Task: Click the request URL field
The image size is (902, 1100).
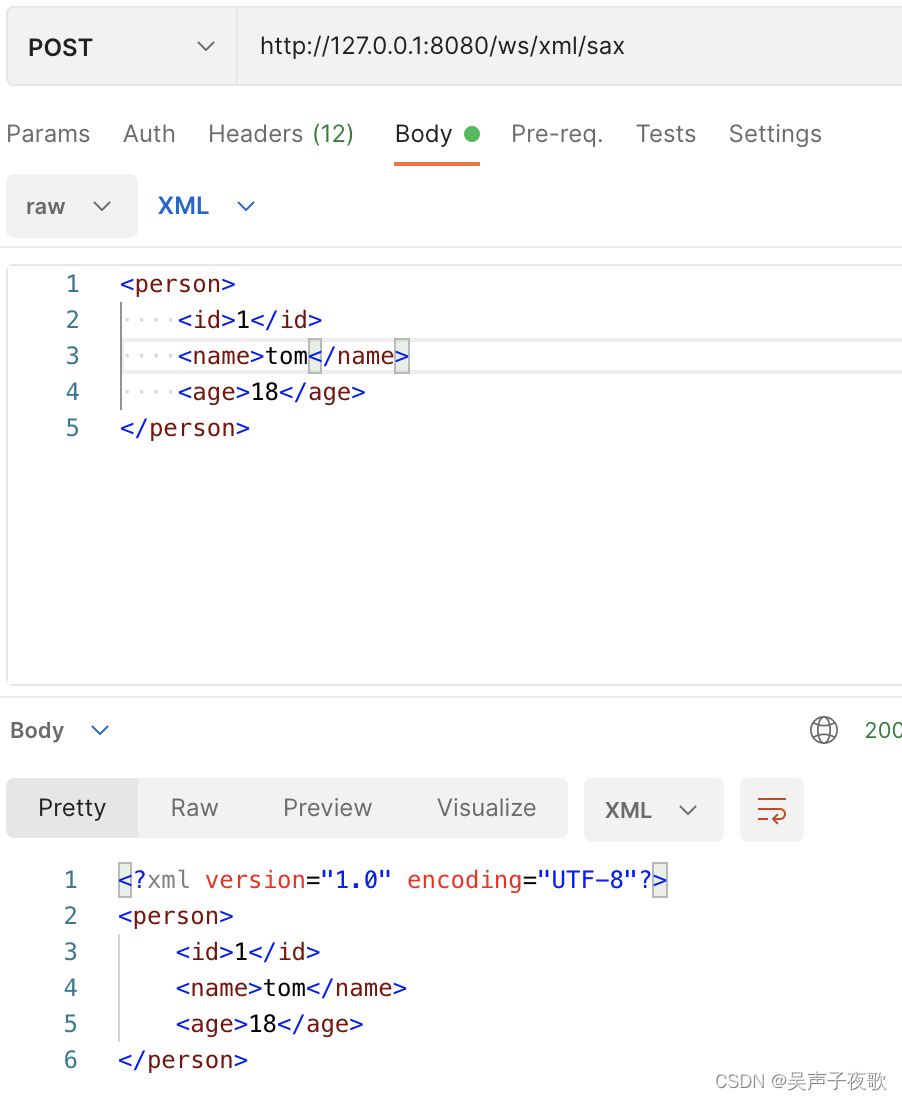Action: tap(570, 47)
